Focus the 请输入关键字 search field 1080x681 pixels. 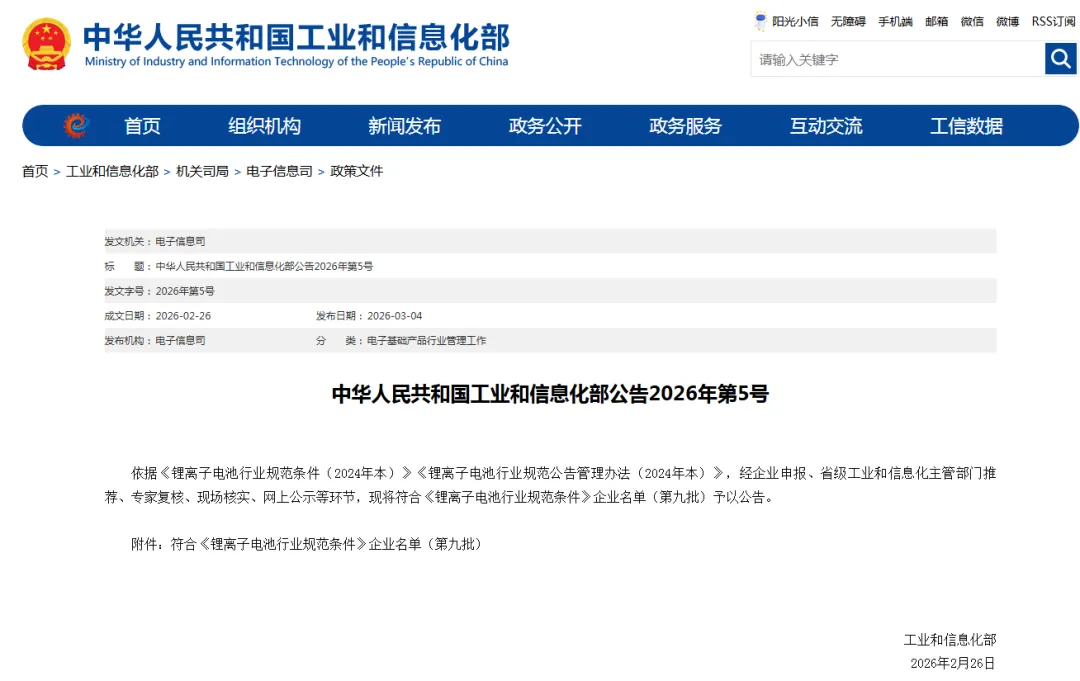(x=897, y=59)
